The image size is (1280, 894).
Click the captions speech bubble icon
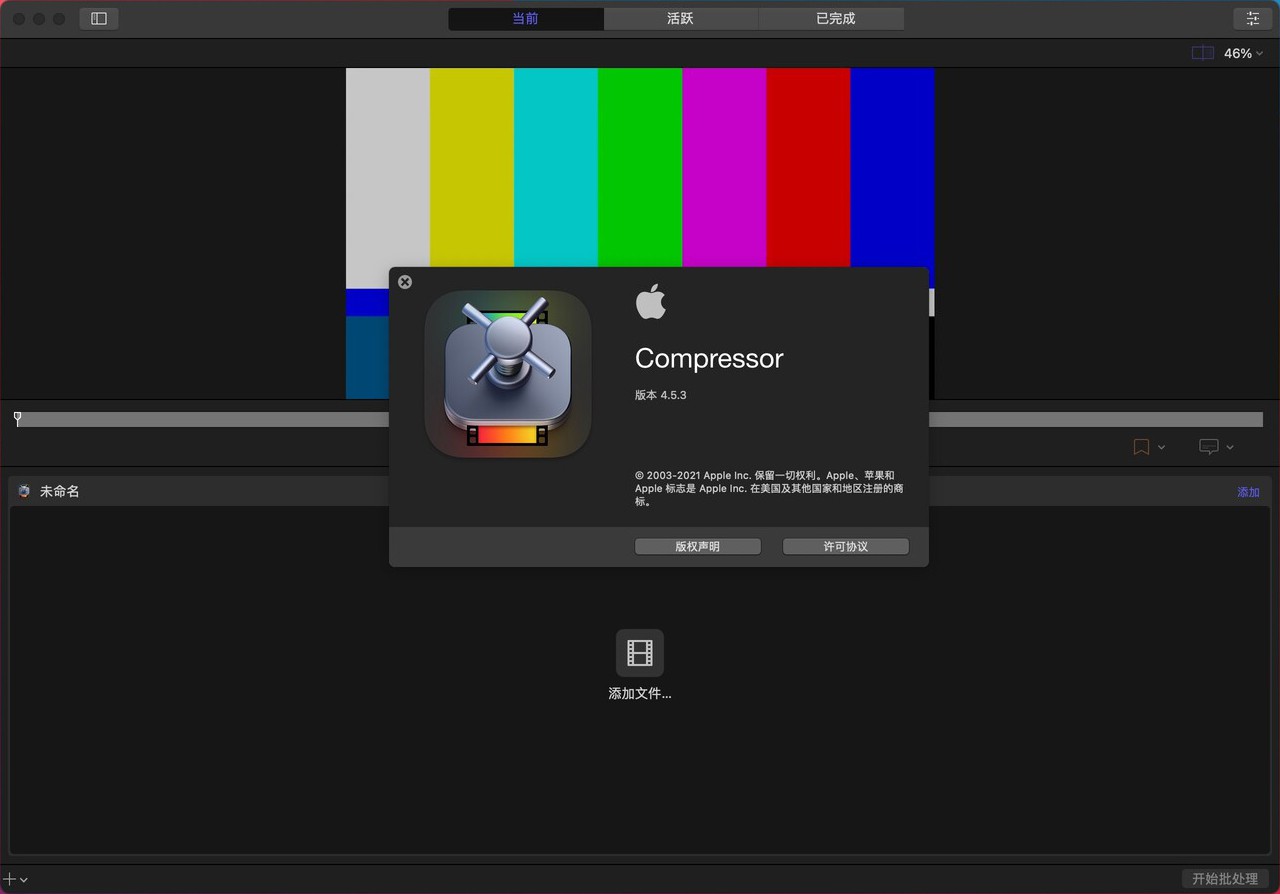click(1209, 447)
